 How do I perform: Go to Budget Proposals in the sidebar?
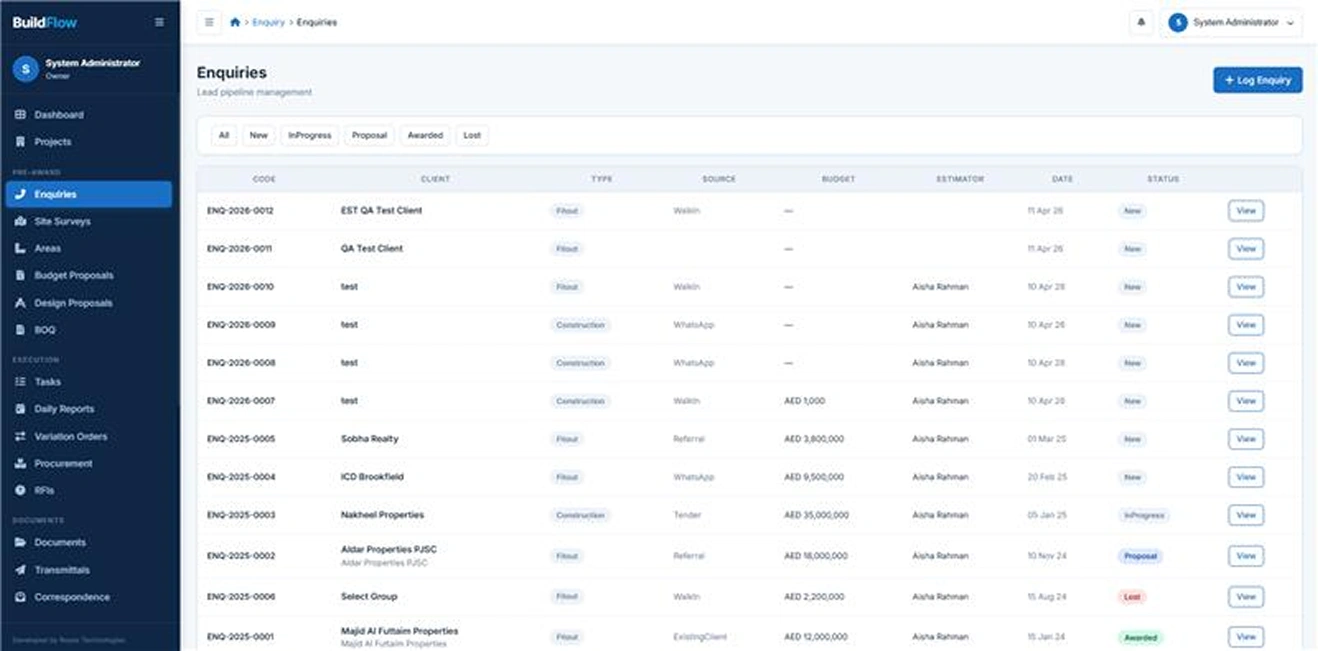pyautogui.click(x=74, y=275)
